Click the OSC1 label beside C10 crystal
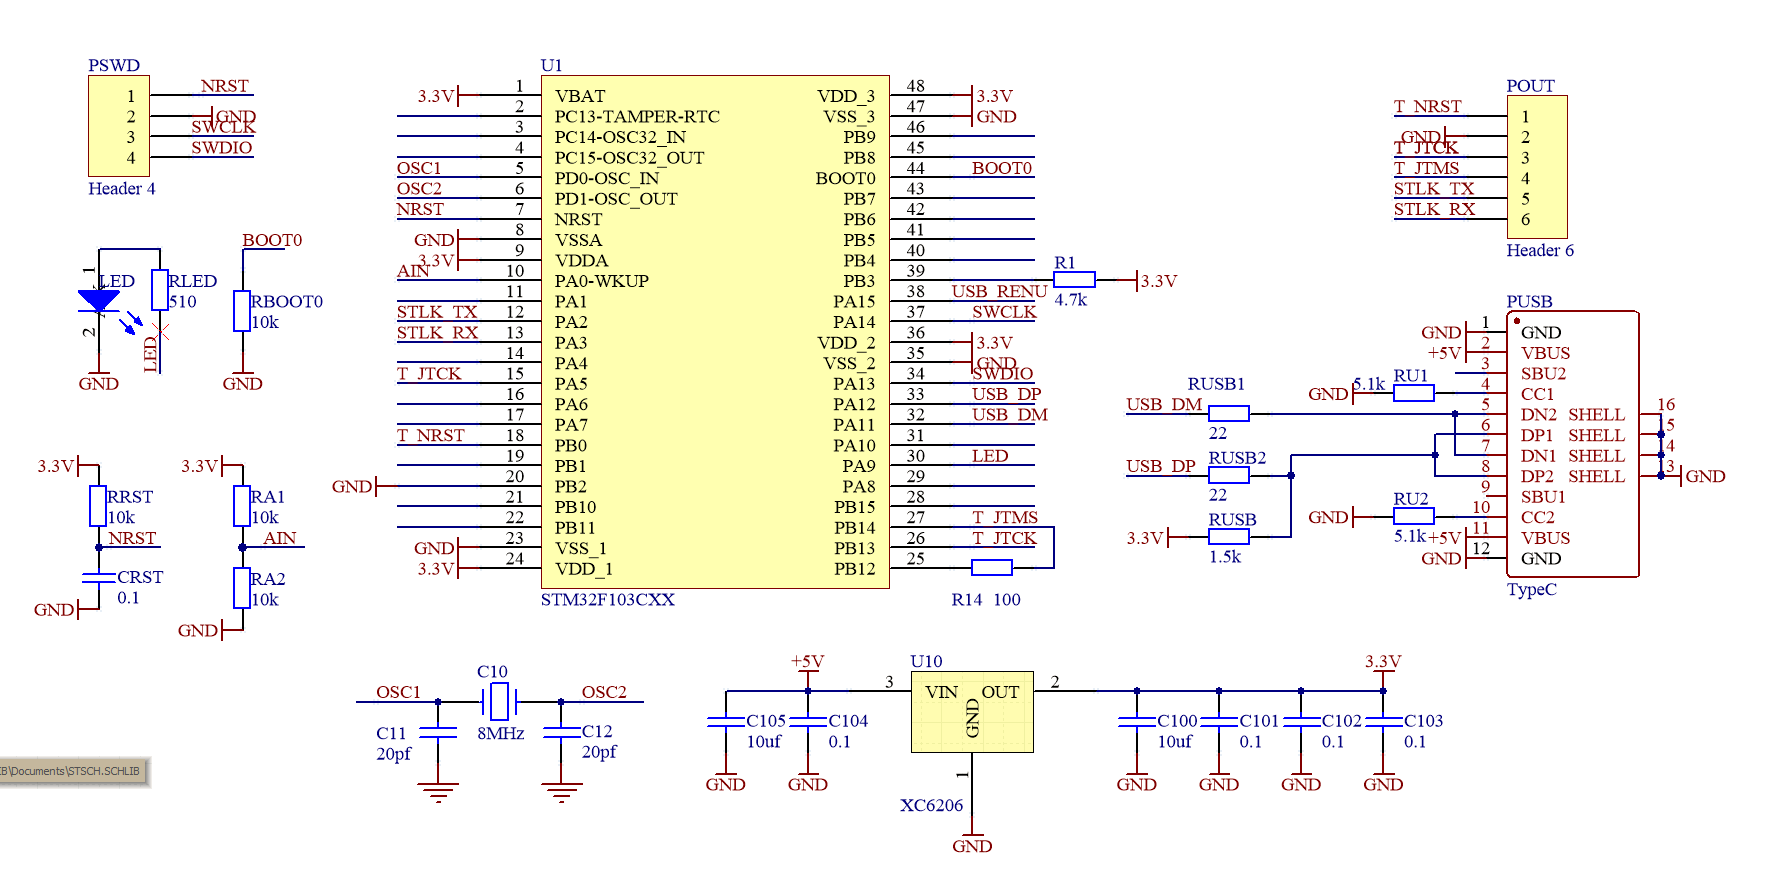This screenshot has height=890, width=1769. tap(398, 692)
